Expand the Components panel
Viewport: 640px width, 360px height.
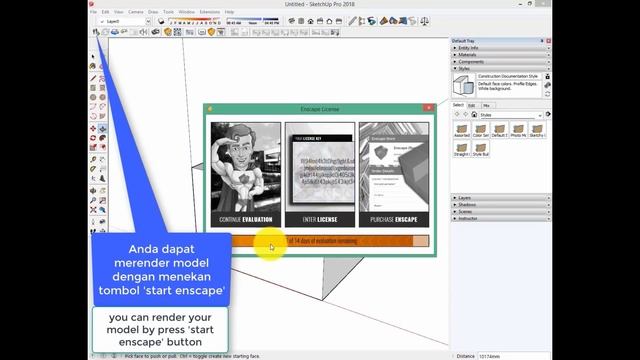(x=501, y=62)
